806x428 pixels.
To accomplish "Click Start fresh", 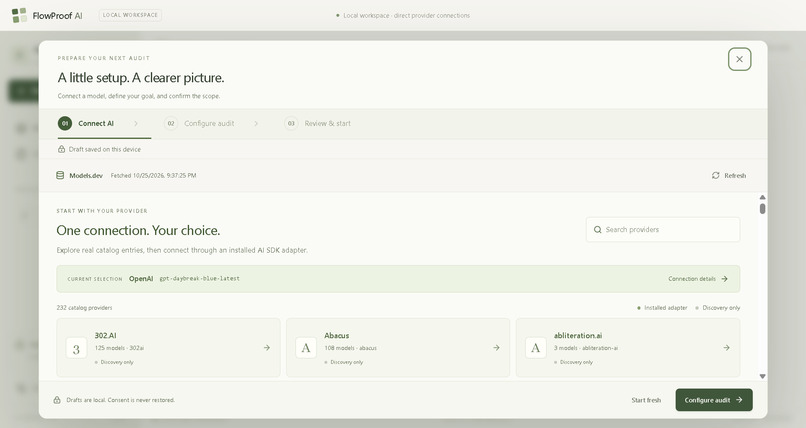I will click(x=646, y=400).
